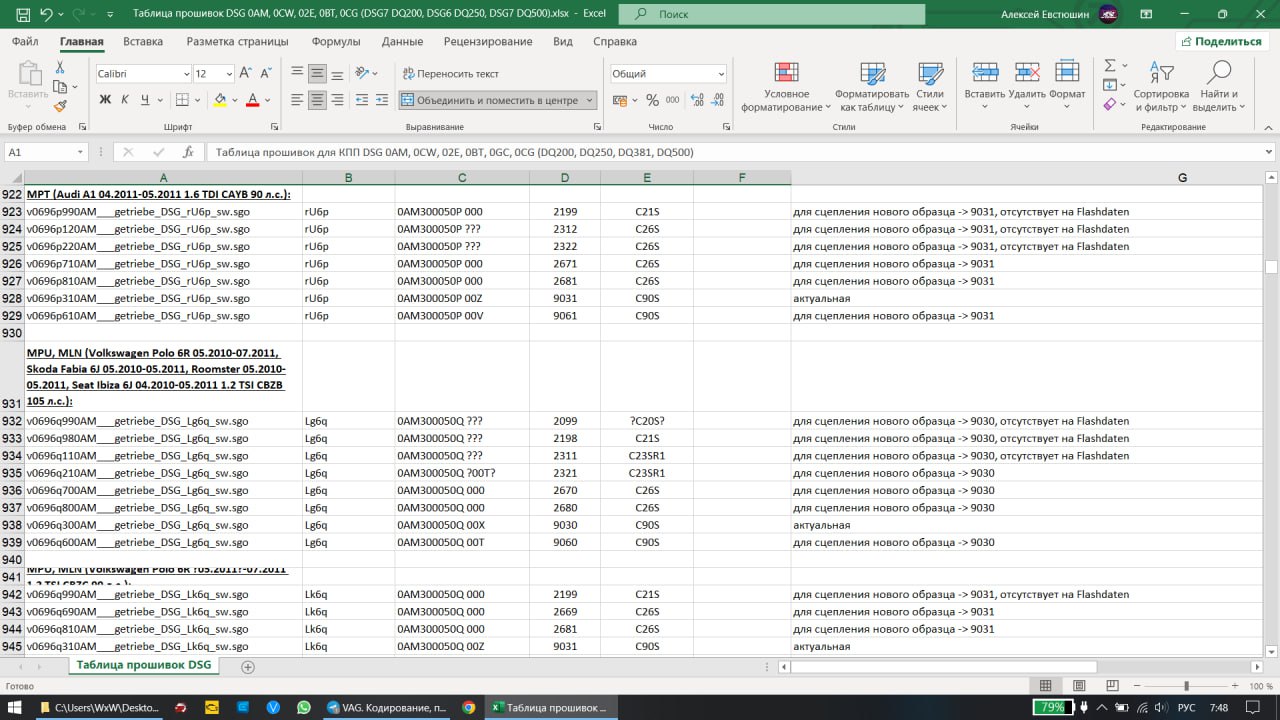Viewport: 1280px width, 720px height.
Task: Toggle align text left
Action: (x=297, y=100)
